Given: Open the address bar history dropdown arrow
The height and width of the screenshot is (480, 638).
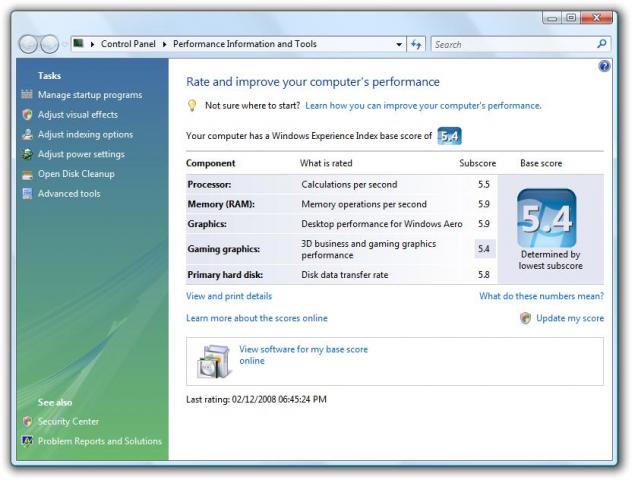Looking at the screenshot, I should pos(399,44).
